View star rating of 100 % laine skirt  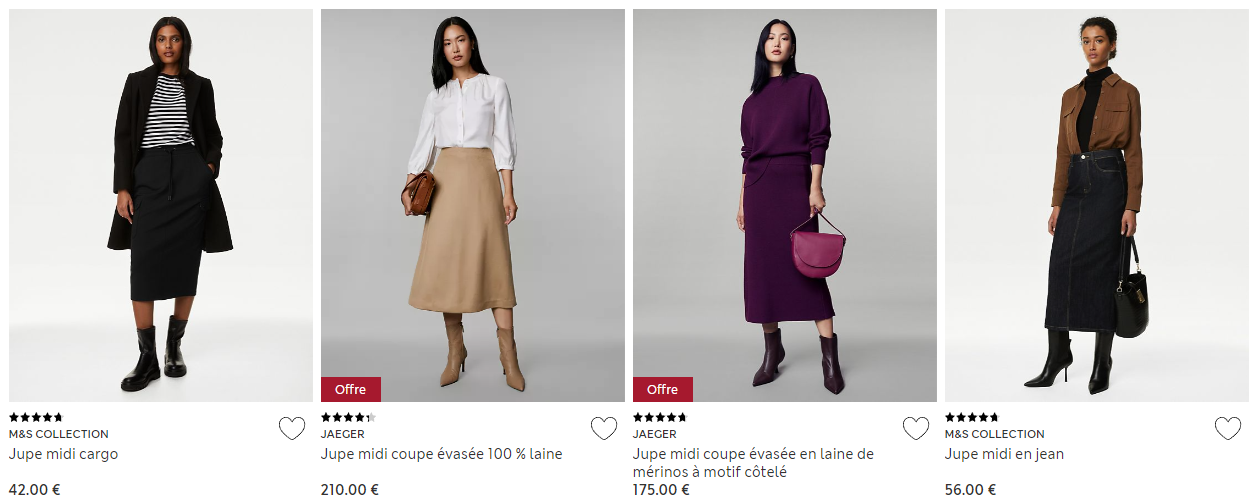348,417
